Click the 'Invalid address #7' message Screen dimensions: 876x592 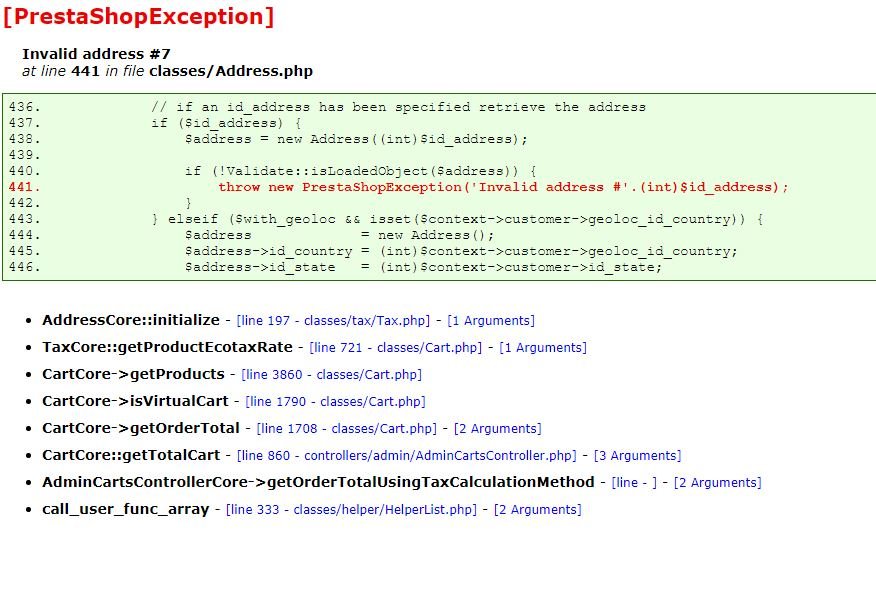(96, 54)
